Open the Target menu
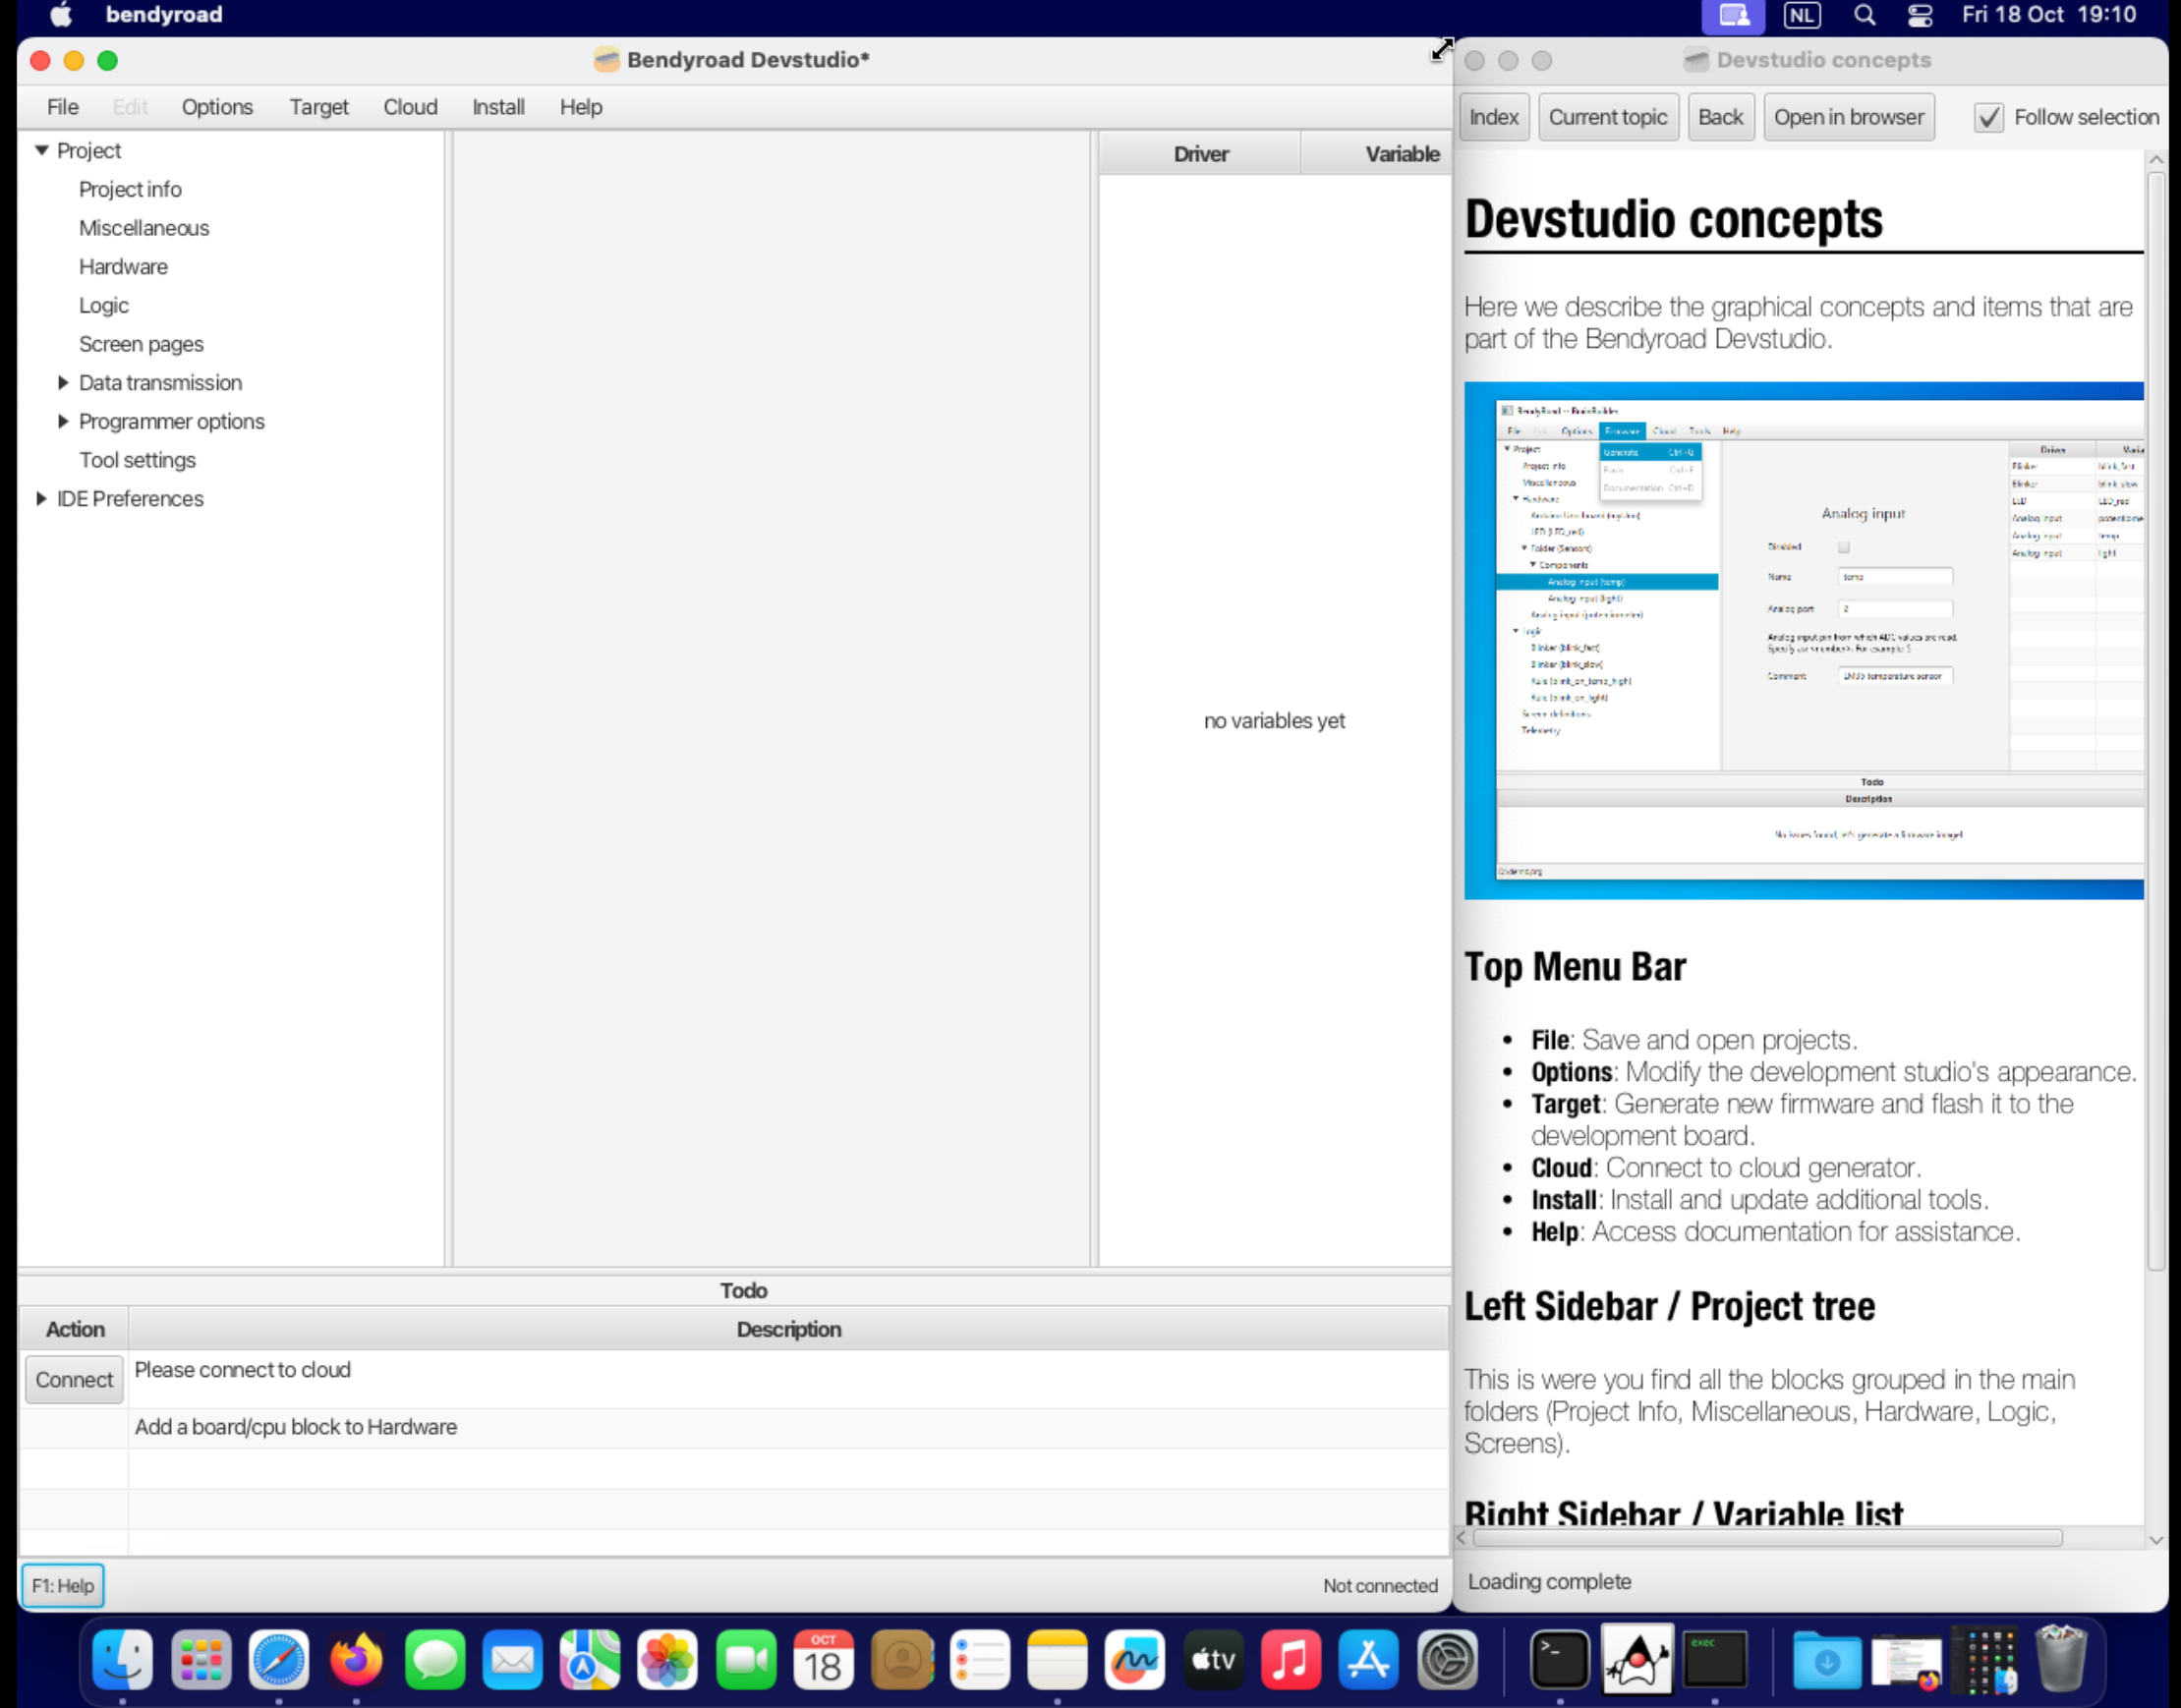Screen dimensions: 2181x1708 coord(319,107)
